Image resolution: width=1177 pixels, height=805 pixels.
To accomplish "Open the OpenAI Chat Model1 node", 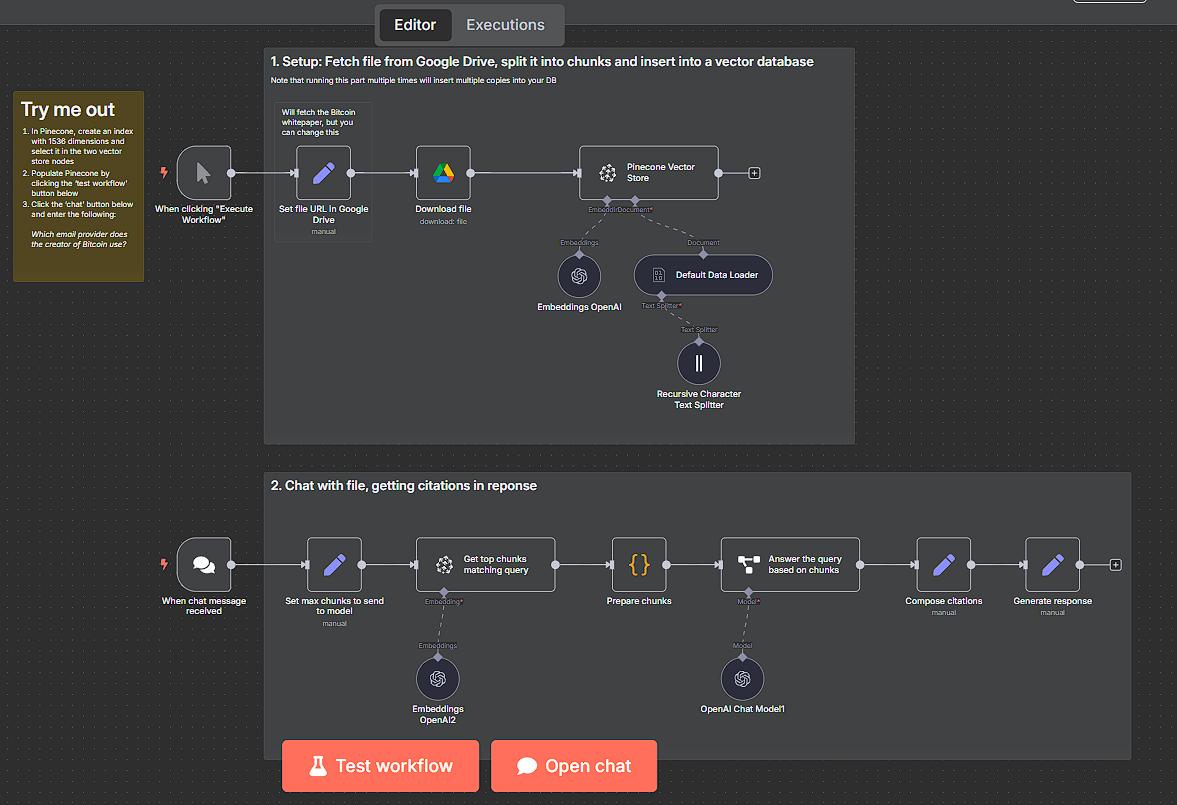I will click(x=742, y=679).
